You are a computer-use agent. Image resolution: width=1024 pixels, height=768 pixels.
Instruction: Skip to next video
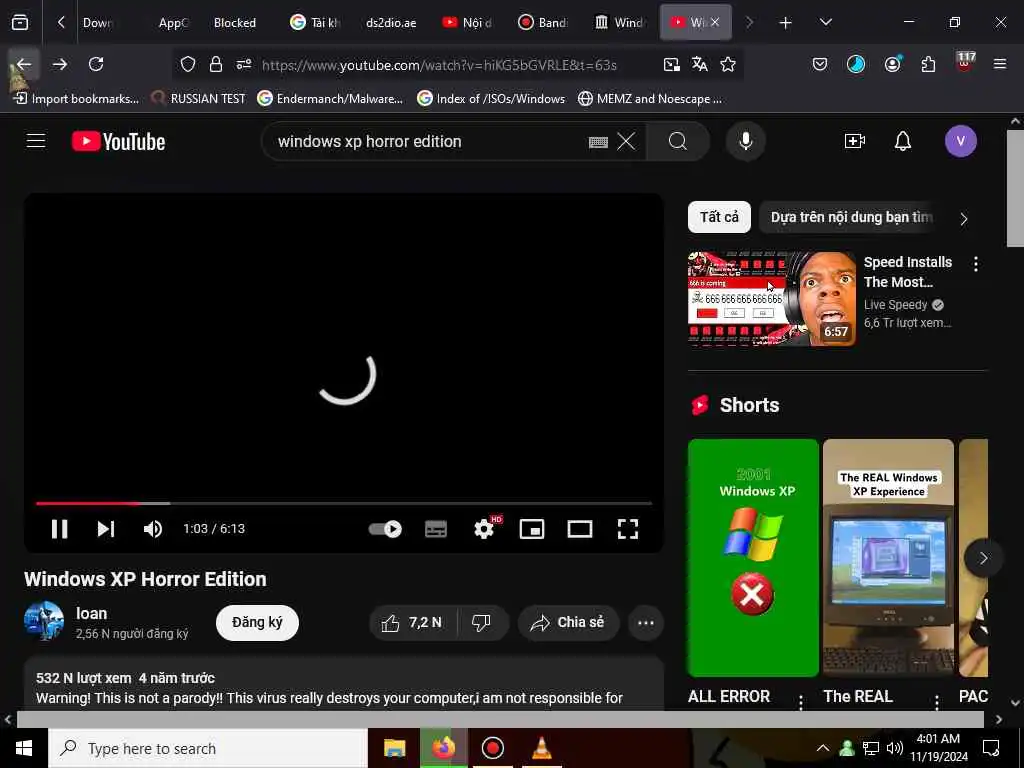pyautogui.click(x=106, y=528)
